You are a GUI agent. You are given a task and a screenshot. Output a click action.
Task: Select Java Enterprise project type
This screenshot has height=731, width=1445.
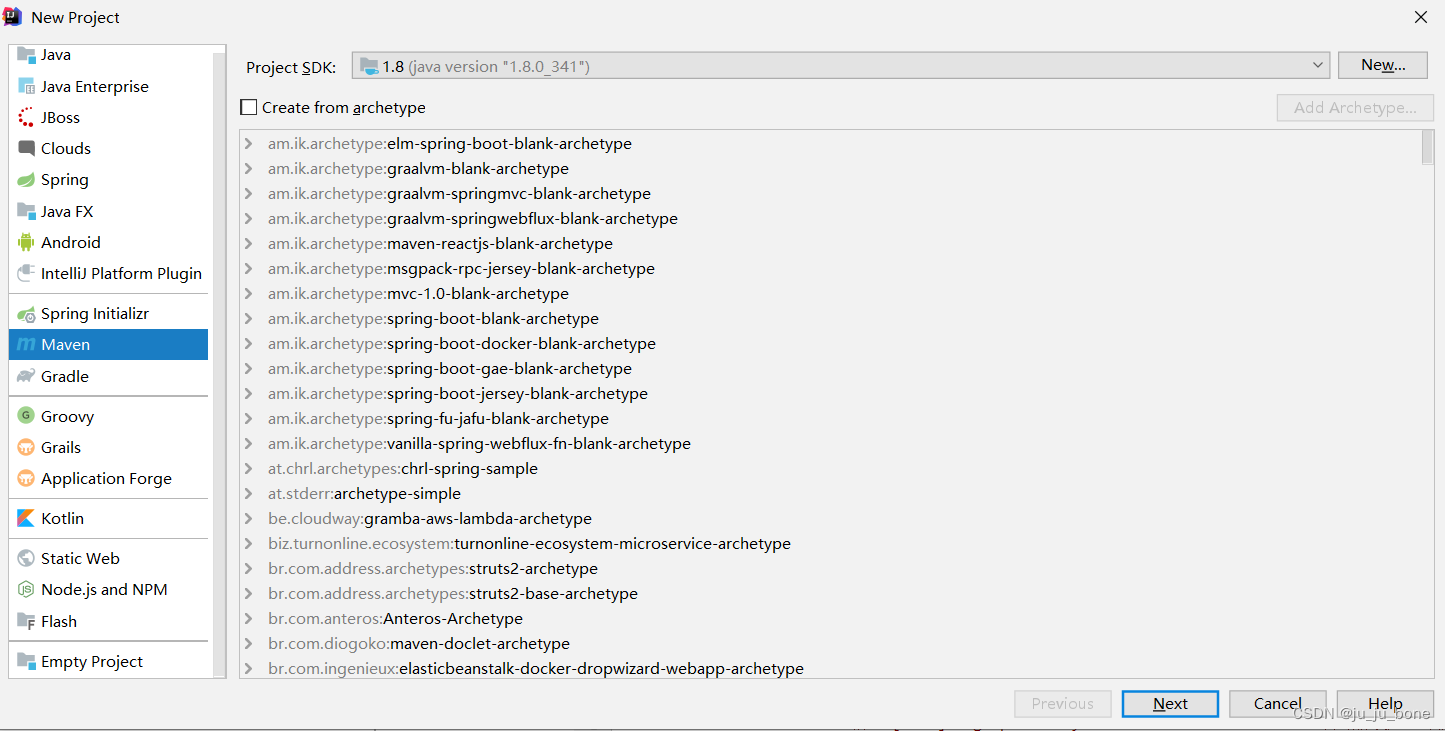pos(109,86)
